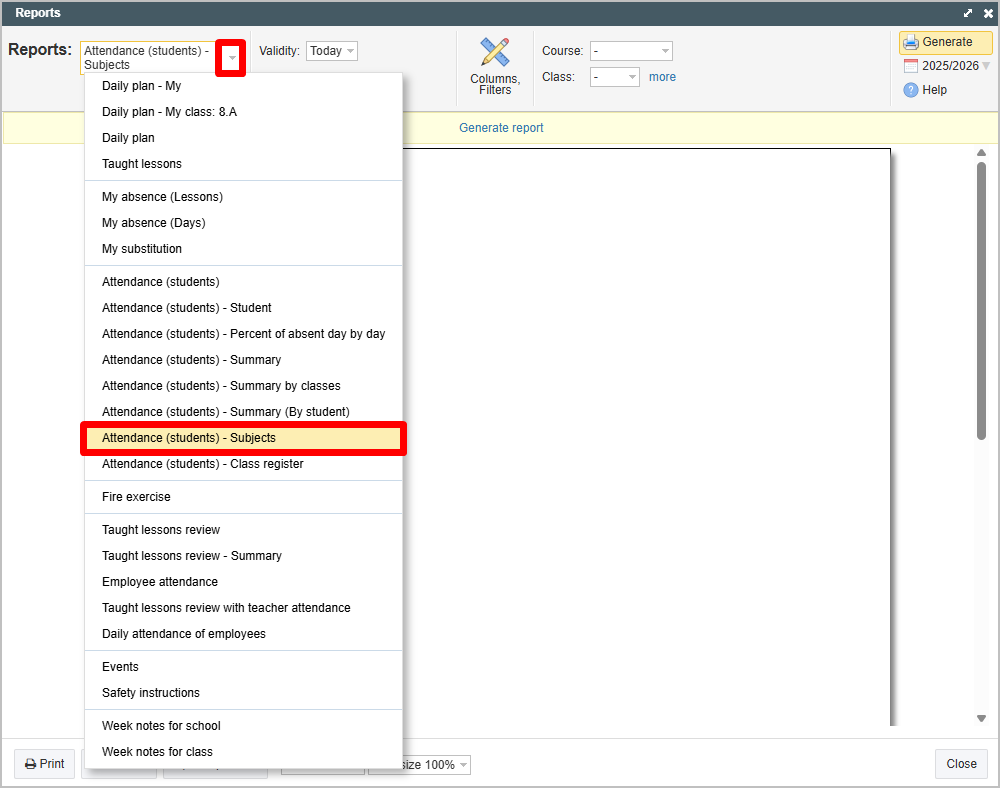Click the blue Help question mark icon
Screen dimensions: 1000x788
911,90
